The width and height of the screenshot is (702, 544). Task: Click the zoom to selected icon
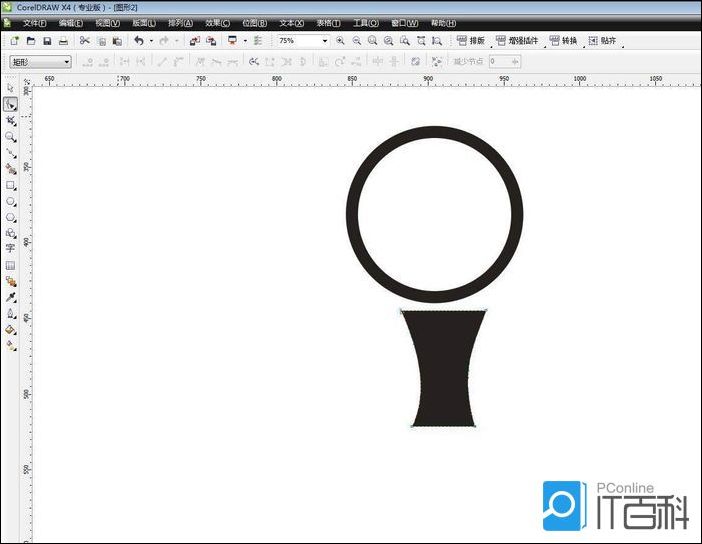[x=372, y=41]
